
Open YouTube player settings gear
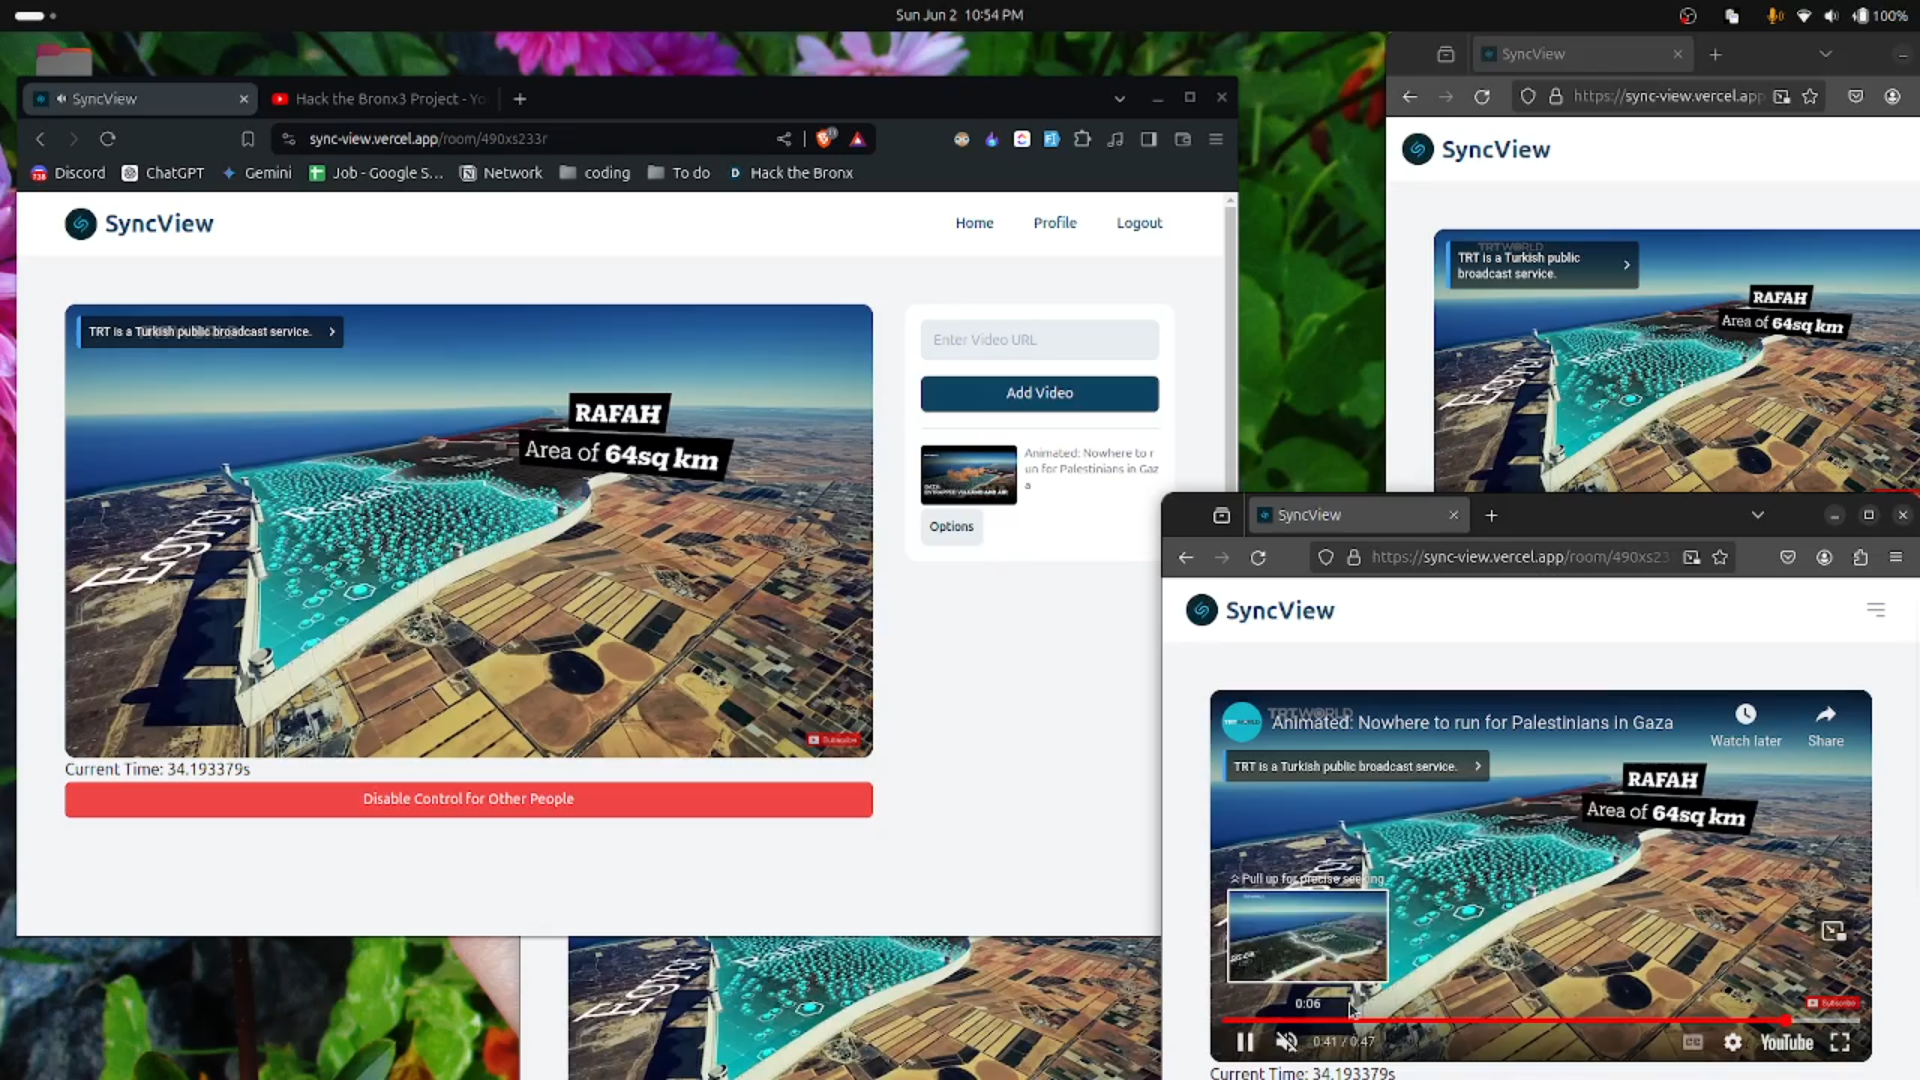click(1733, 1042)
